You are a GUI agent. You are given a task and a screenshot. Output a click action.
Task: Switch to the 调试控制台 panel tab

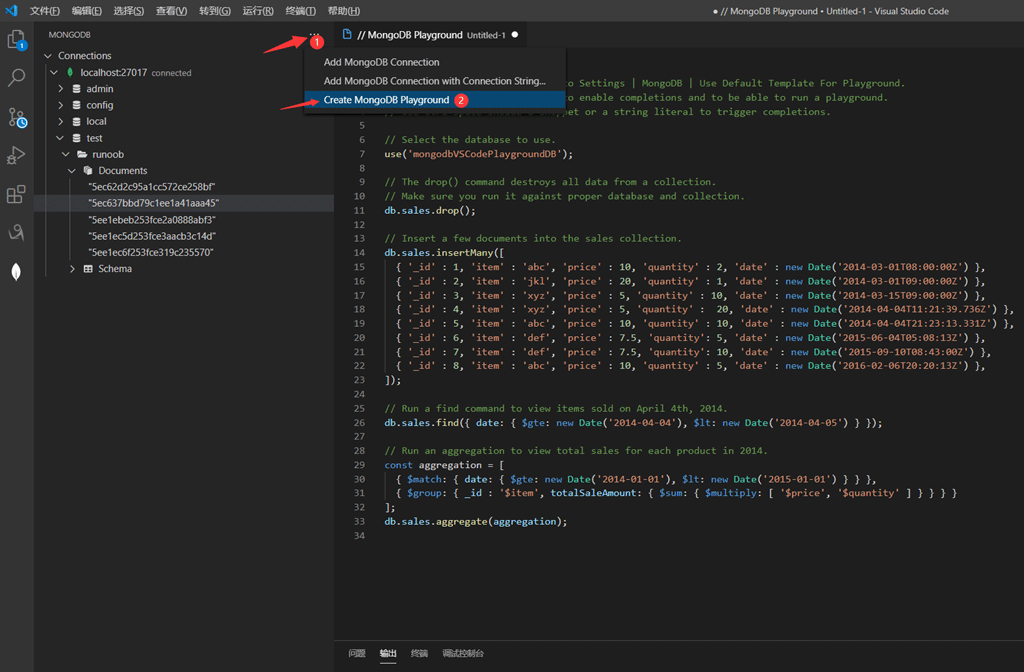[463, 653]
